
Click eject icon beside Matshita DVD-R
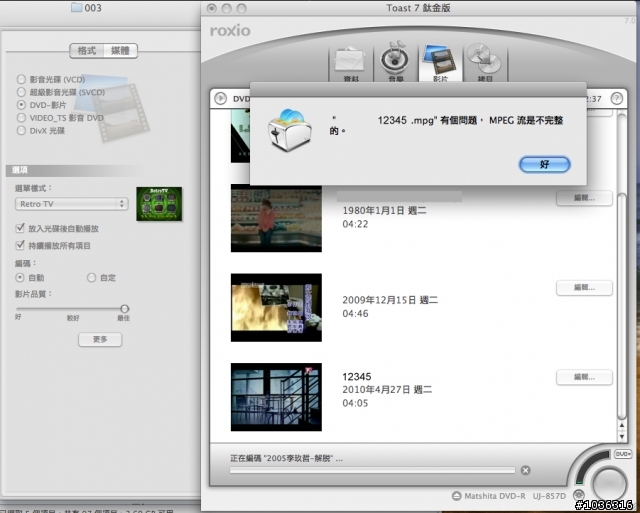click(457, 496)
